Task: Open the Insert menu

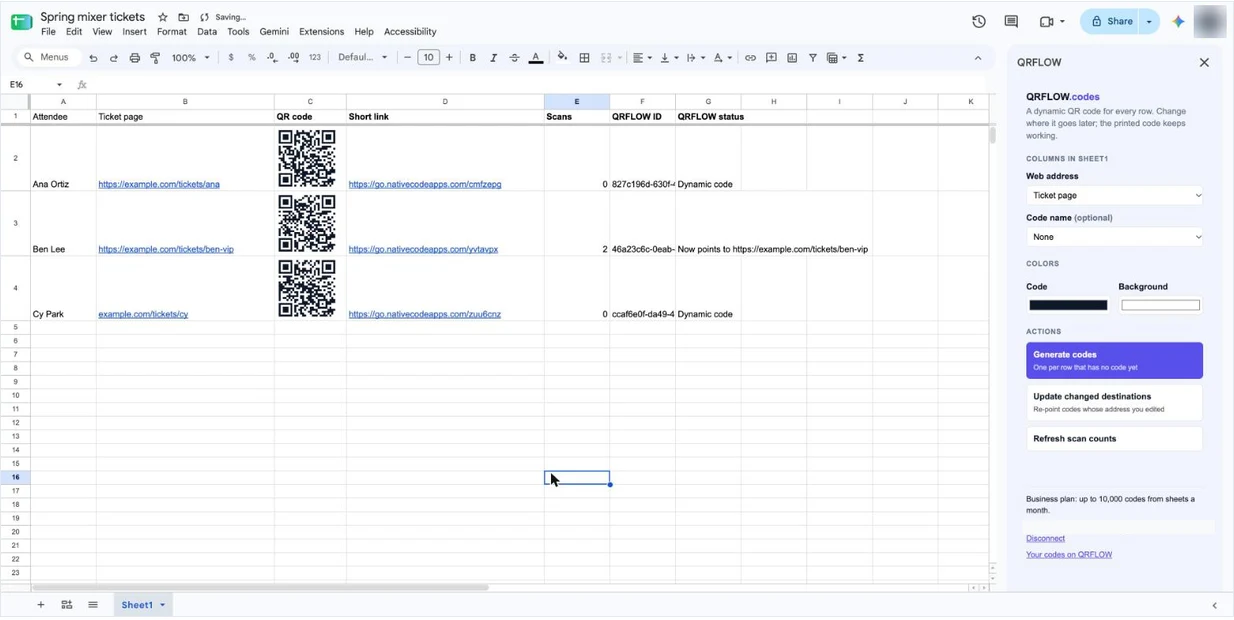Action: 134,32
